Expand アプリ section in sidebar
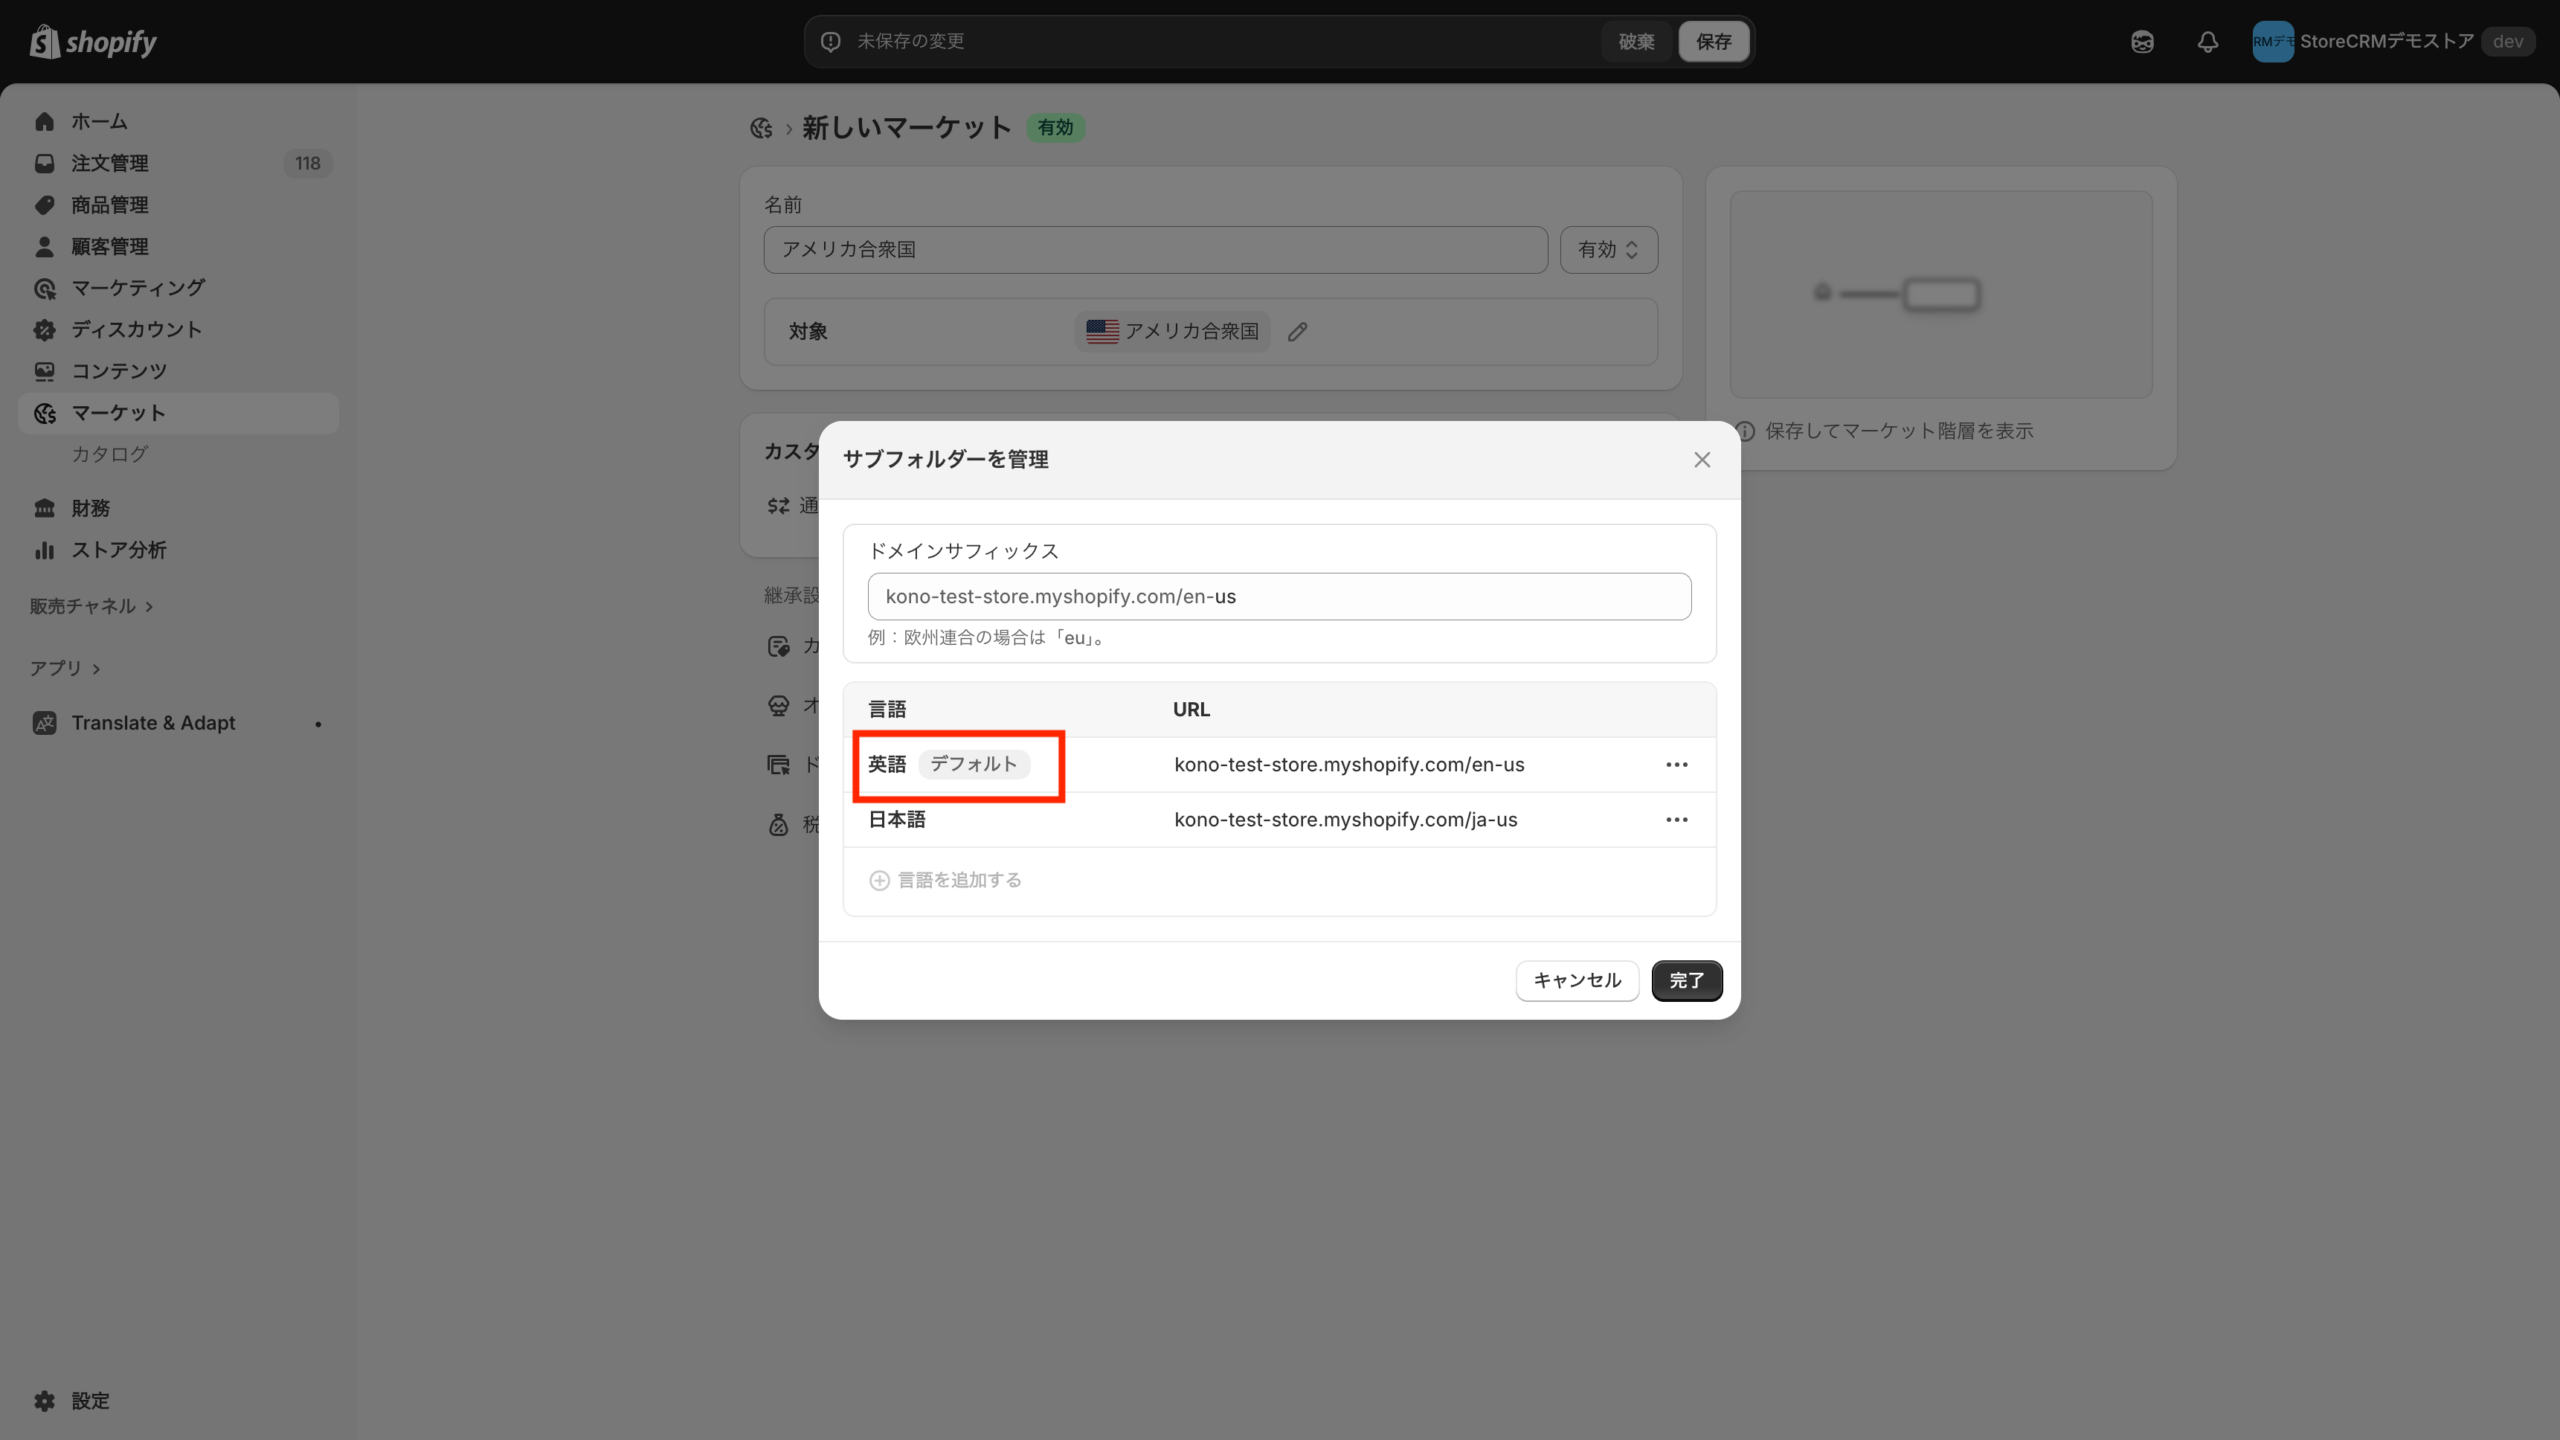The image size is (2560, 1440). tap(65, 668)
